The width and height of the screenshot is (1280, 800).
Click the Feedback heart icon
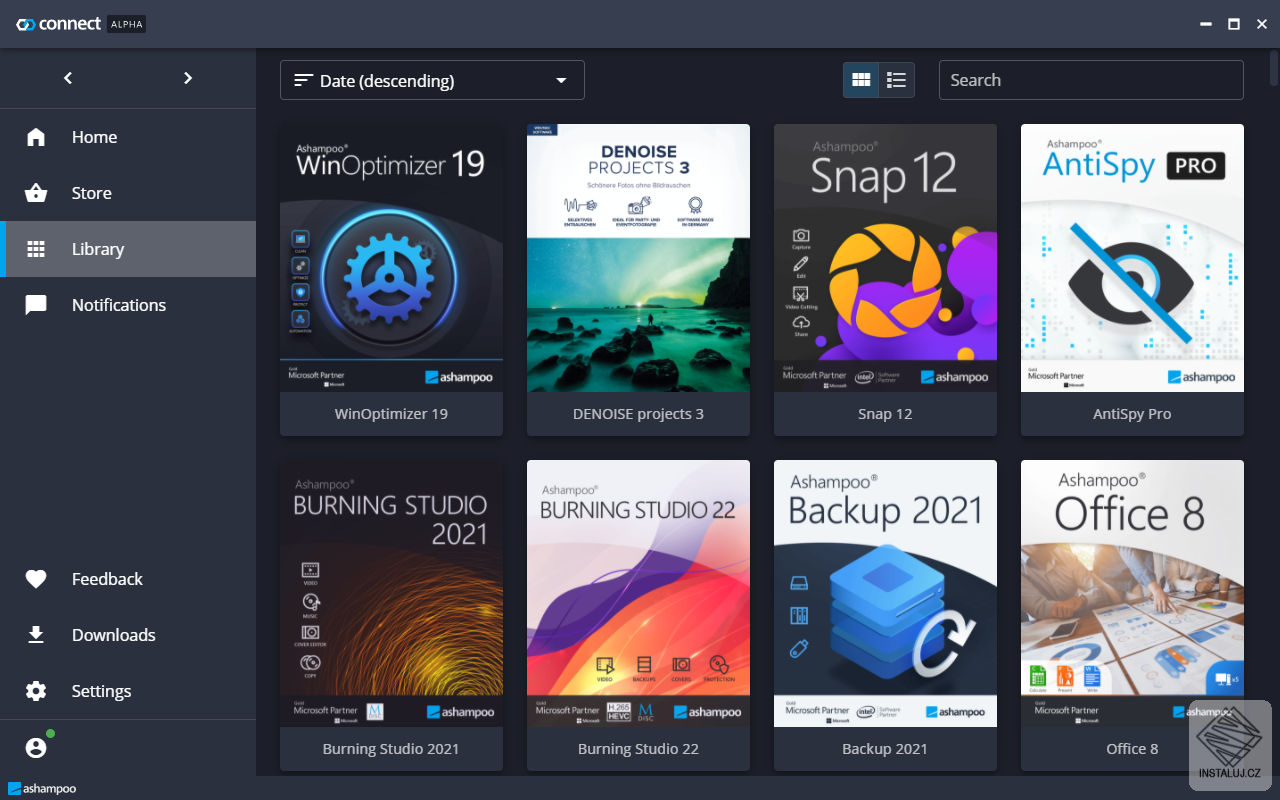click(x=36, y=579)
